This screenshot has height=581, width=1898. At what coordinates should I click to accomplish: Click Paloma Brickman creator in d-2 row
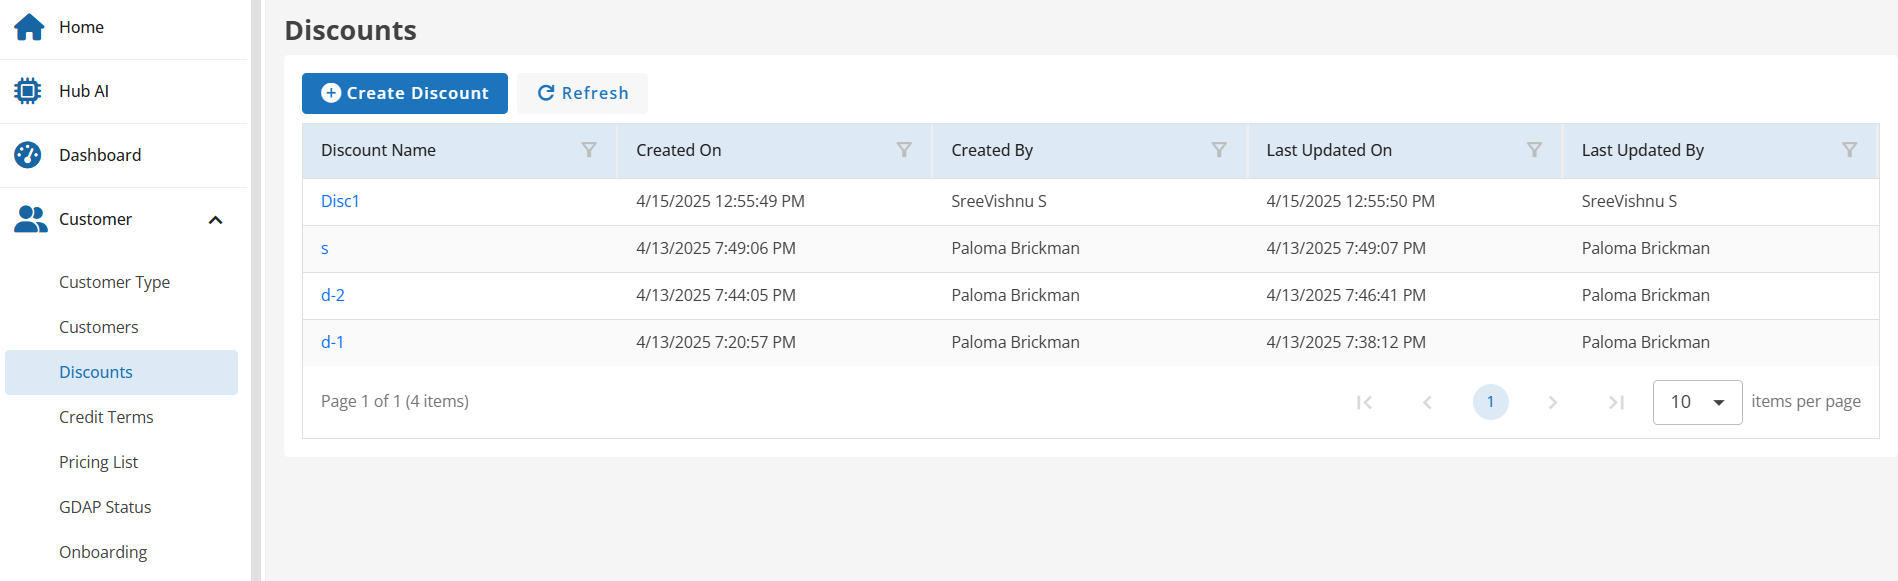1015,295
